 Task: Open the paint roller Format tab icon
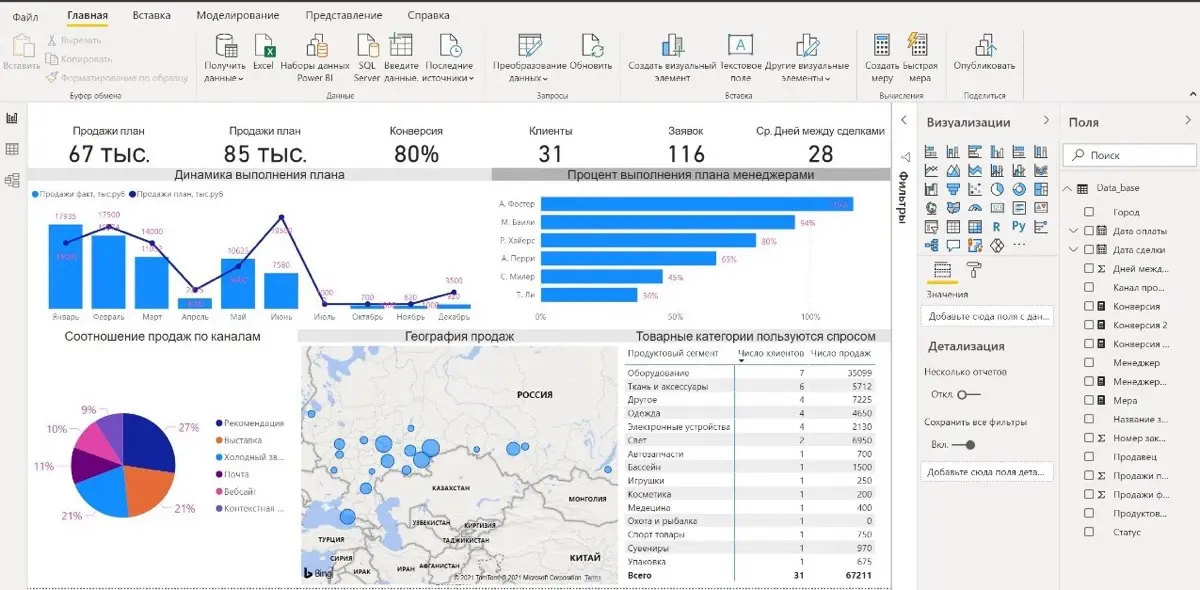click(974, 271)
